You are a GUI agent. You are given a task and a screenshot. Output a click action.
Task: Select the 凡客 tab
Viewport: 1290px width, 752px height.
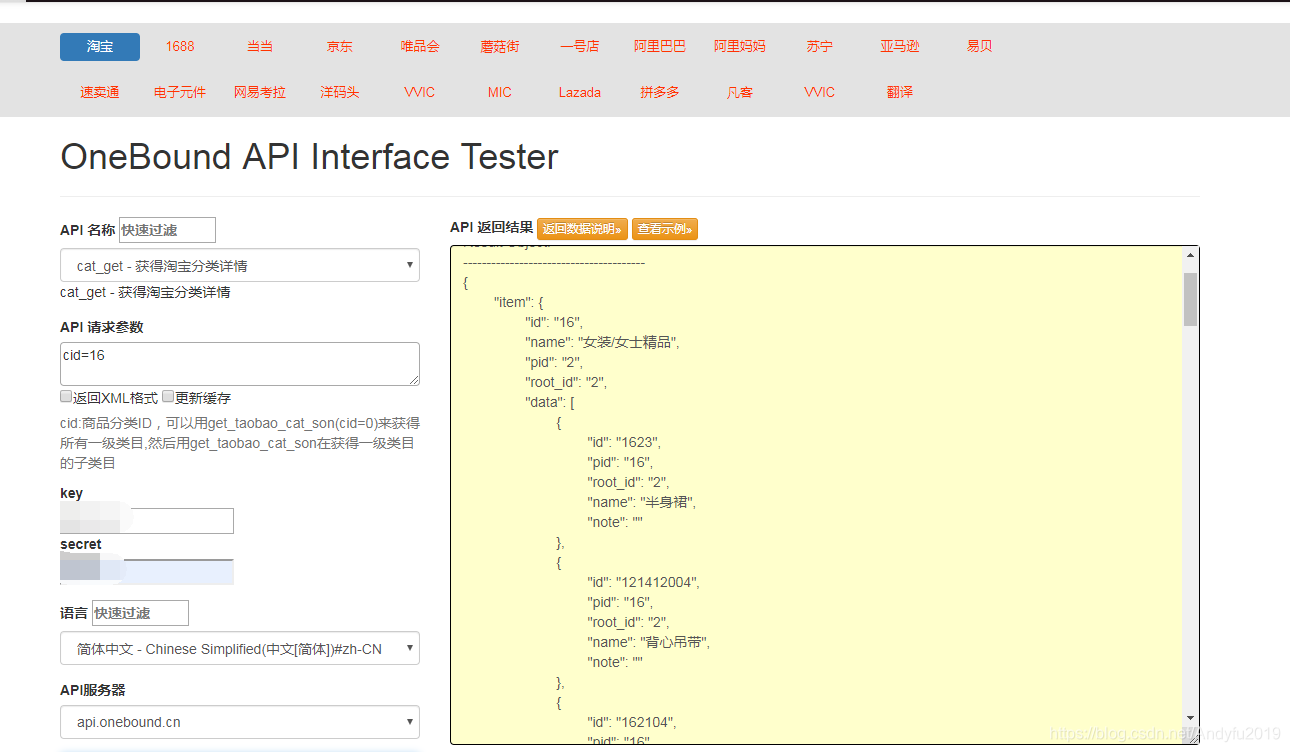(x=740, y=93)
